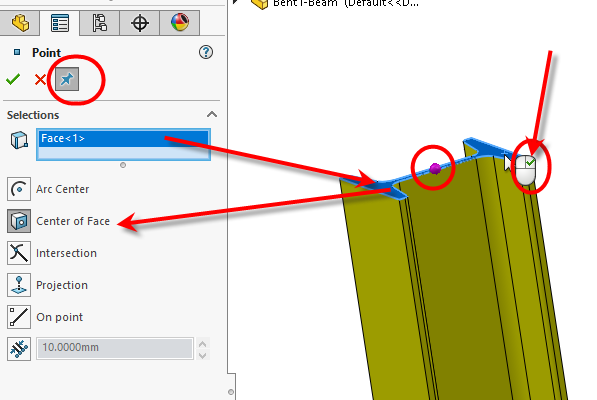Screen dimensions: 597x400
Task: Open the FeatureManager design tree tab
Action: pos(20,23)
